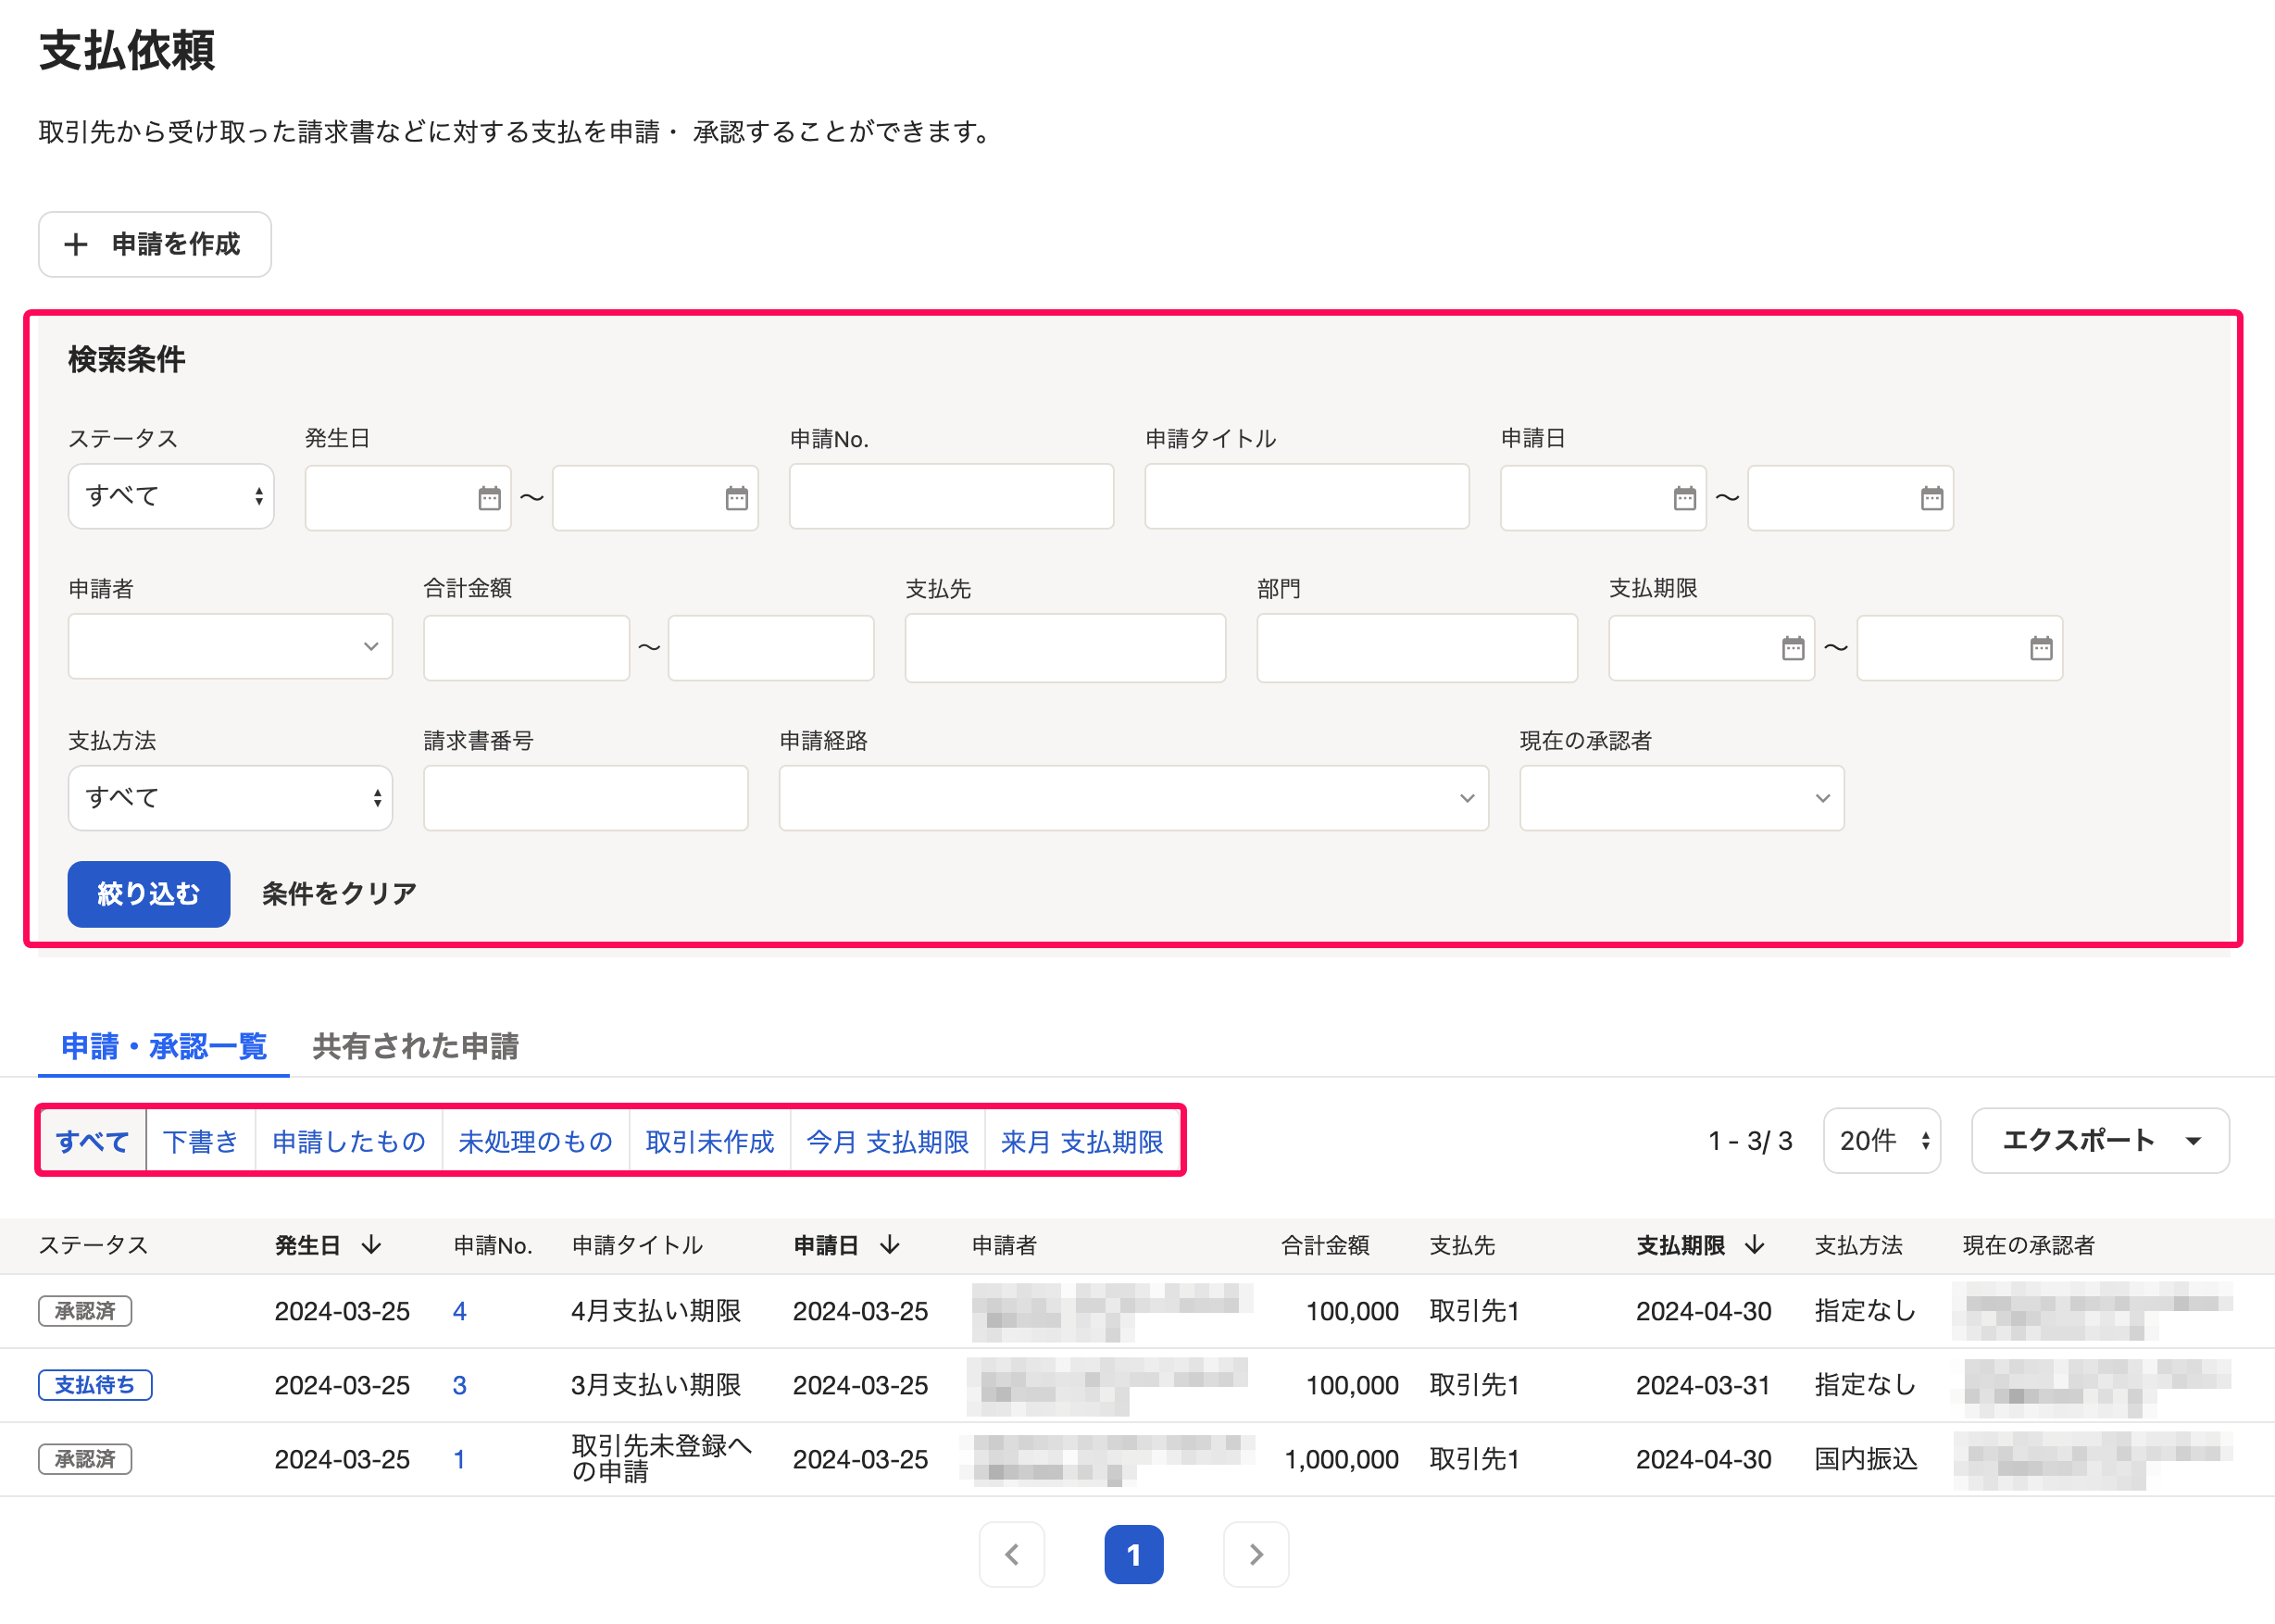Click the 絞り込む button

coord(149,893)
